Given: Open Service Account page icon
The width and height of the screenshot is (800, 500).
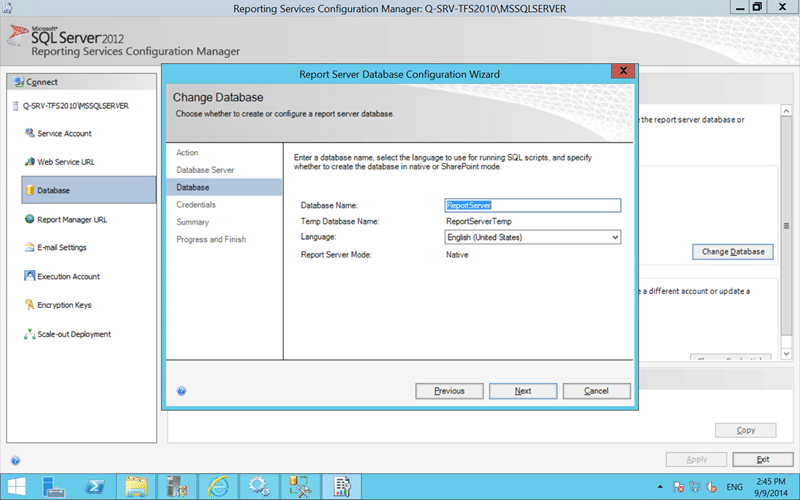Looking at the screenshot, I should click(30, 133).
